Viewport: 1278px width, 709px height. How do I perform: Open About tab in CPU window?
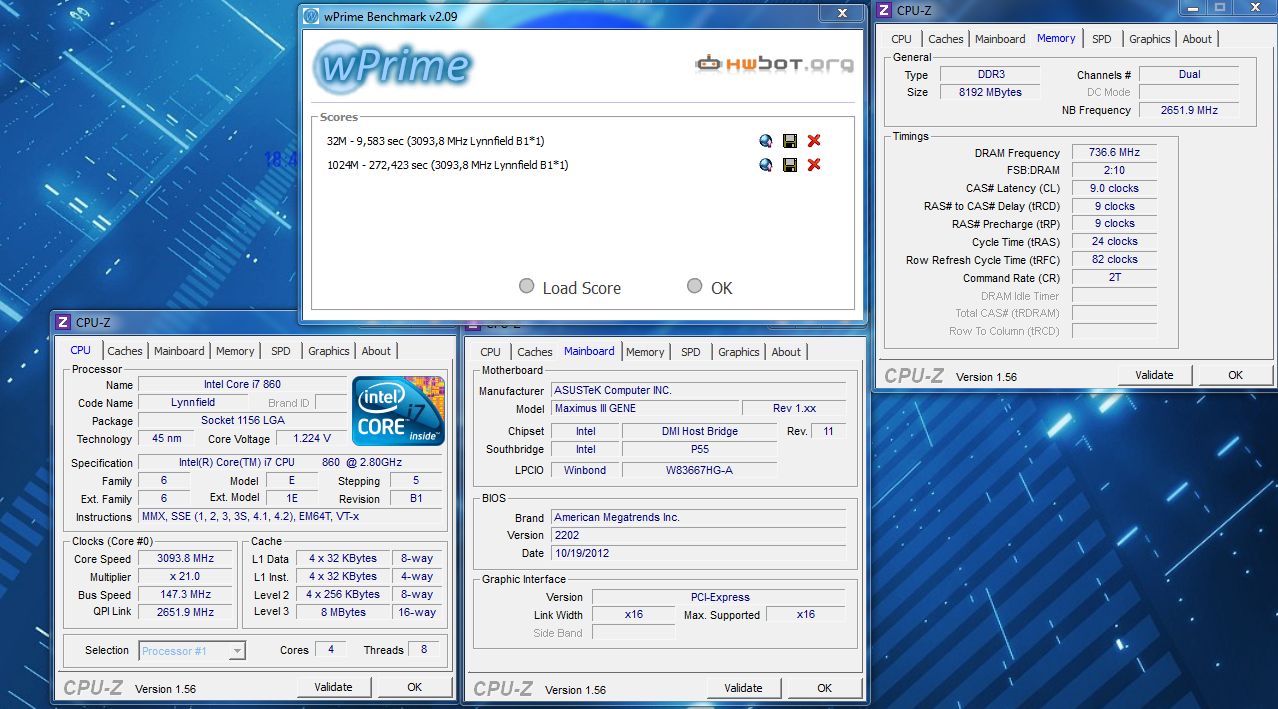[x=376, y=351]
